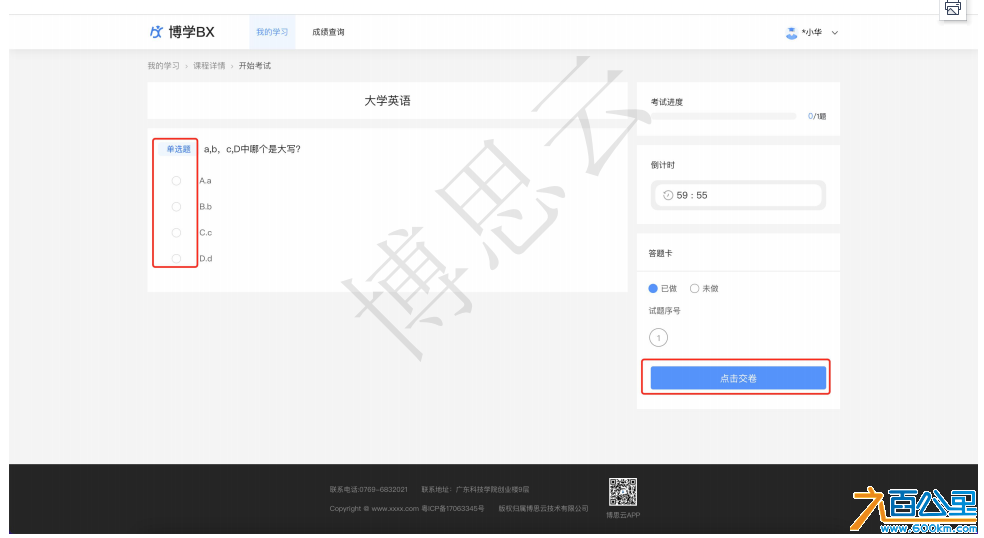Go to 我的学习 in breadcrumb
Screen dimensions: 984x538
point(163,66)
